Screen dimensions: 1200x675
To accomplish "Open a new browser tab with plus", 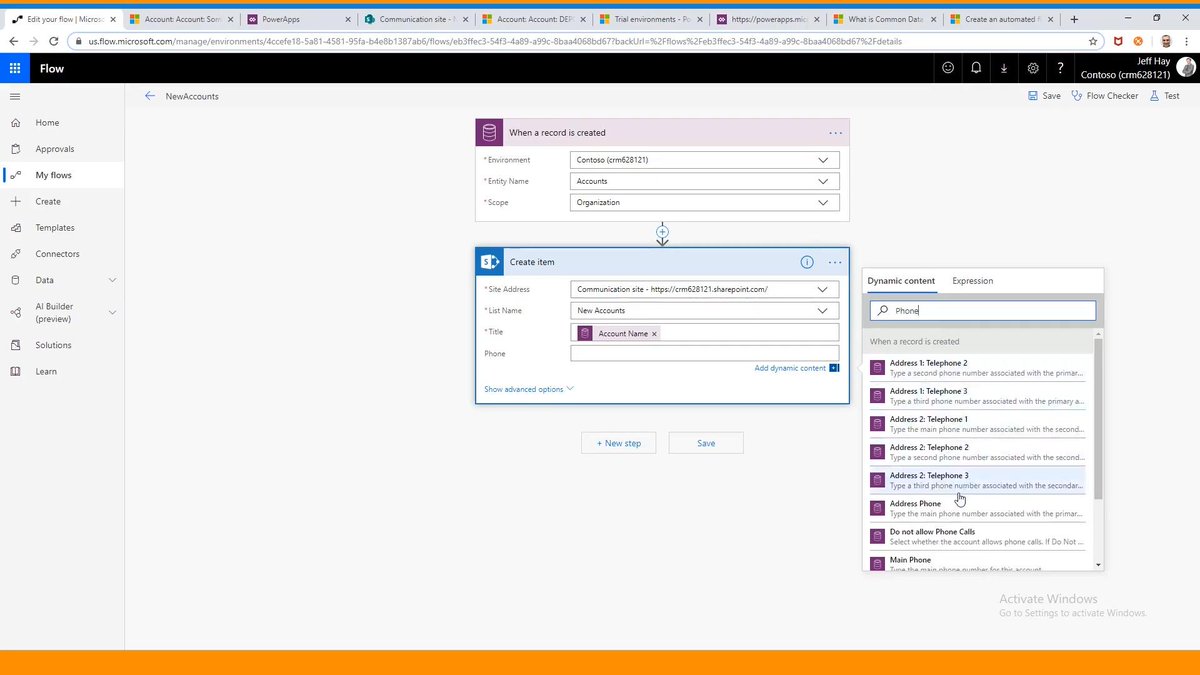I will click(x=1074, y=19).
